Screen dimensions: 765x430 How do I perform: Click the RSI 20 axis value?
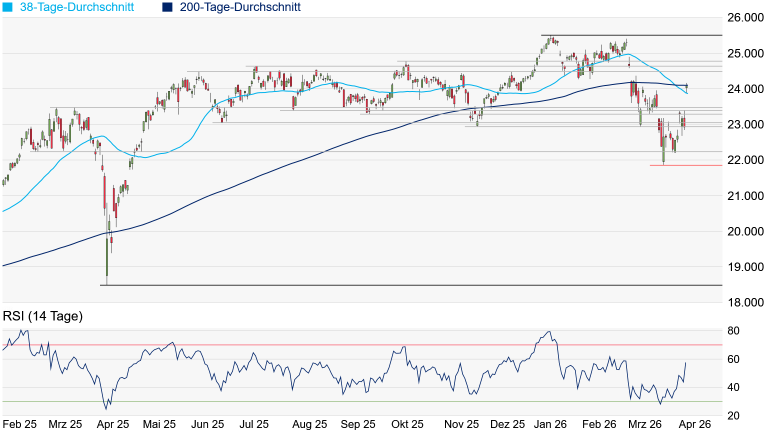click(x=733, y=415)
